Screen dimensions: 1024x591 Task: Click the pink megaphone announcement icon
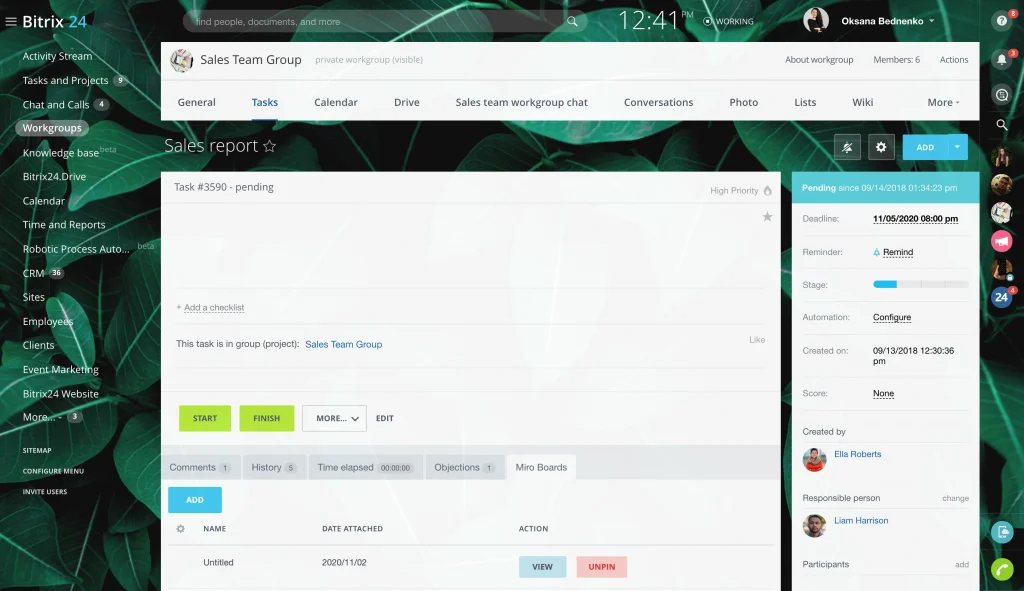click(x=1001, y=241)
